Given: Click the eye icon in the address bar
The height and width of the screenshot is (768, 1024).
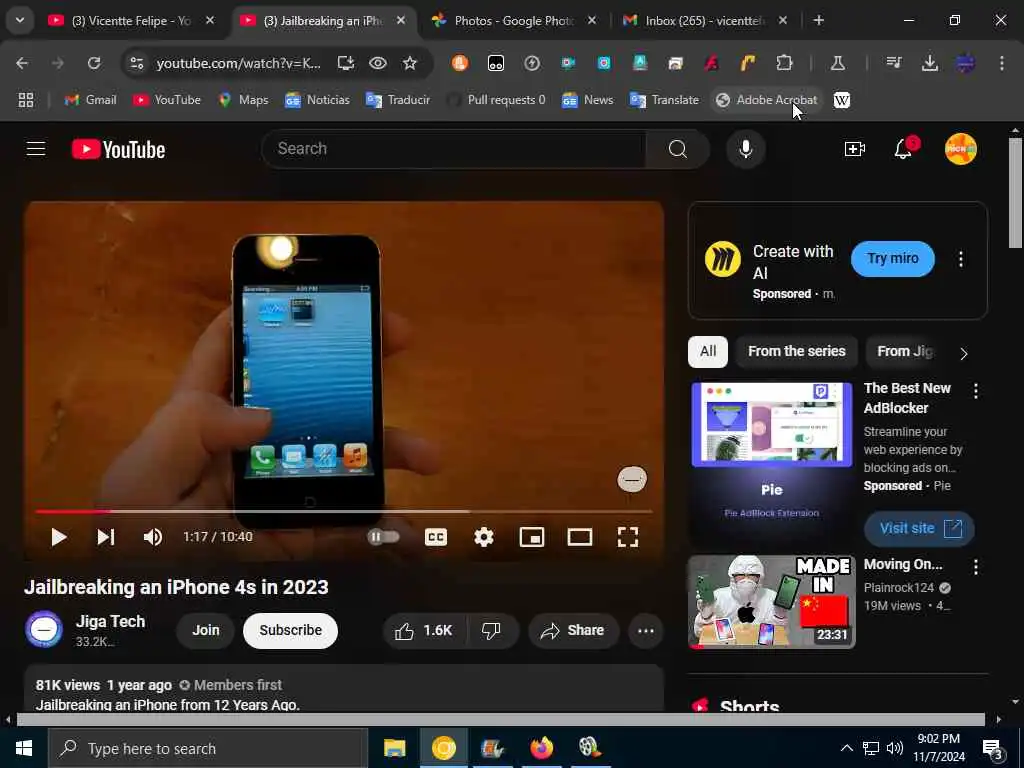Looking at the screenshot, I should point(377,63).
